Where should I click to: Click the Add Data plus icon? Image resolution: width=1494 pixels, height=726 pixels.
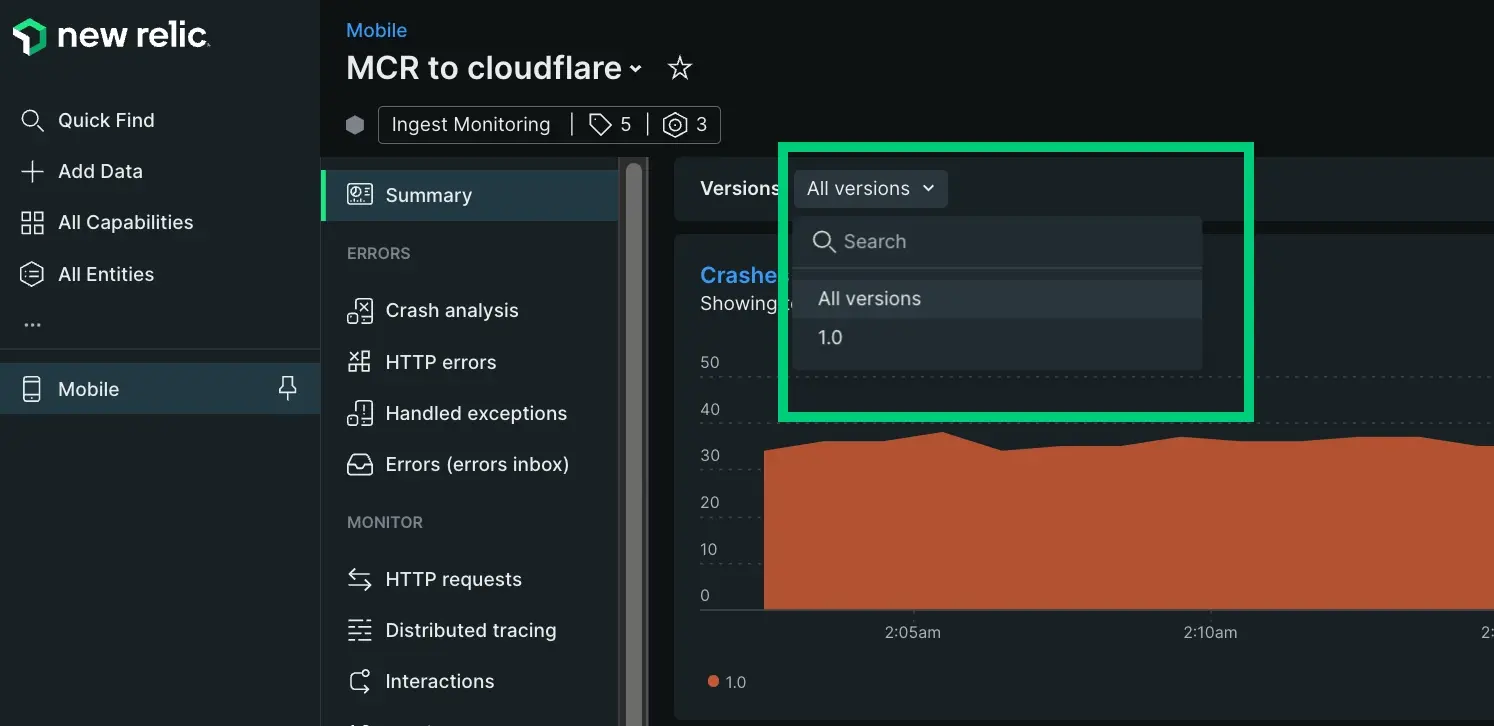click(x=32, y=172)
